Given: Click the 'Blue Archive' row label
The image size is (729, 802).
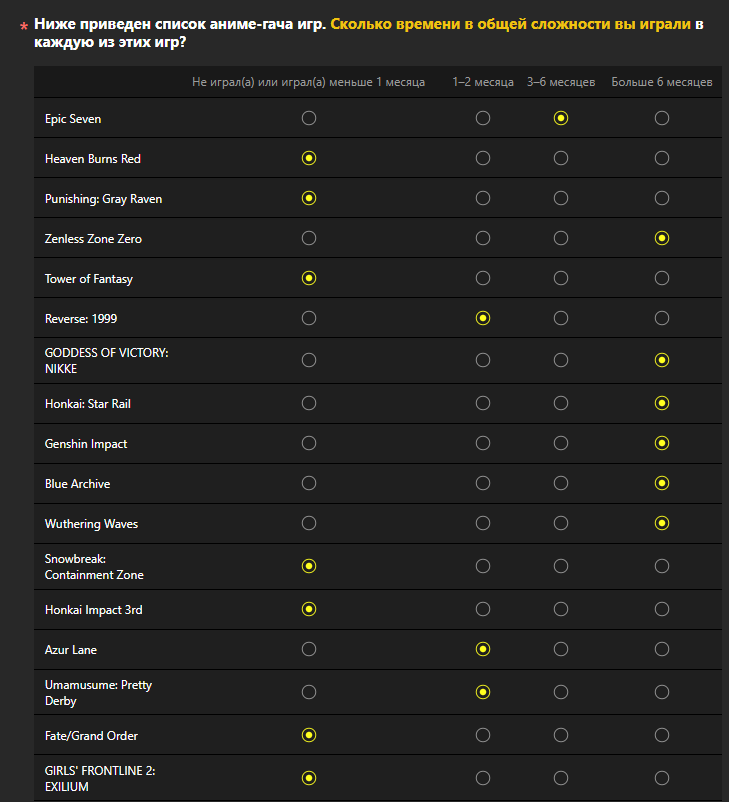Looking at the screenshot, I should coord(77,484).
